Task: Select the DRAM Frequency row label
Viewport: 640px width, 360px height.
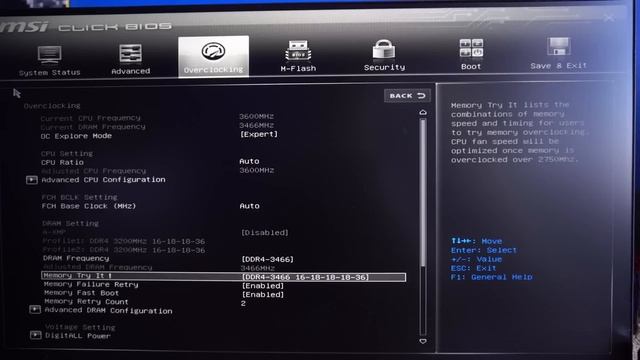Action: [76, 258]
